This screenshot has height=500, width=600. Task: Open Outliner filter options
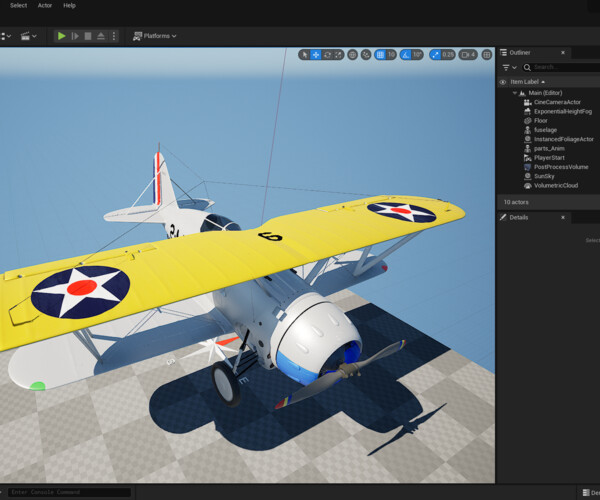tap(509, 68)
